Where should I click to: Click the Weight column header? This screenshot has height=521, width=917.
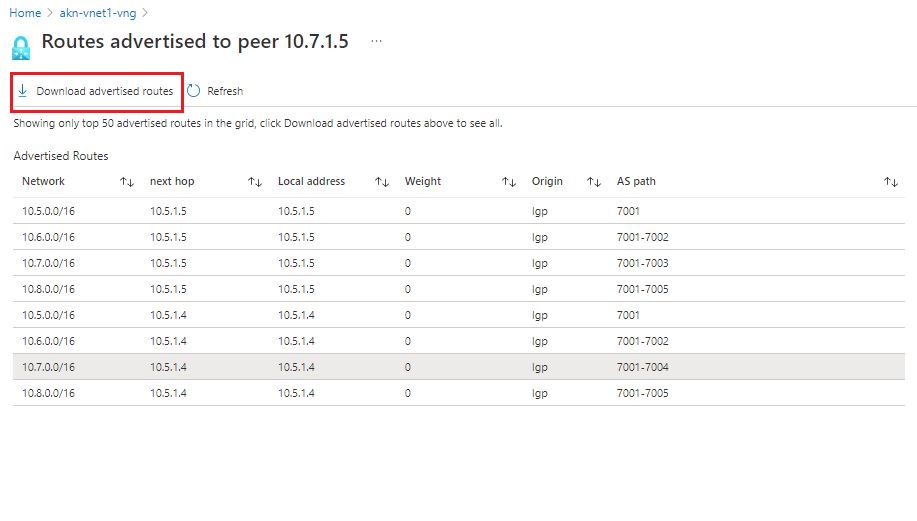click(x=423, y=181)
